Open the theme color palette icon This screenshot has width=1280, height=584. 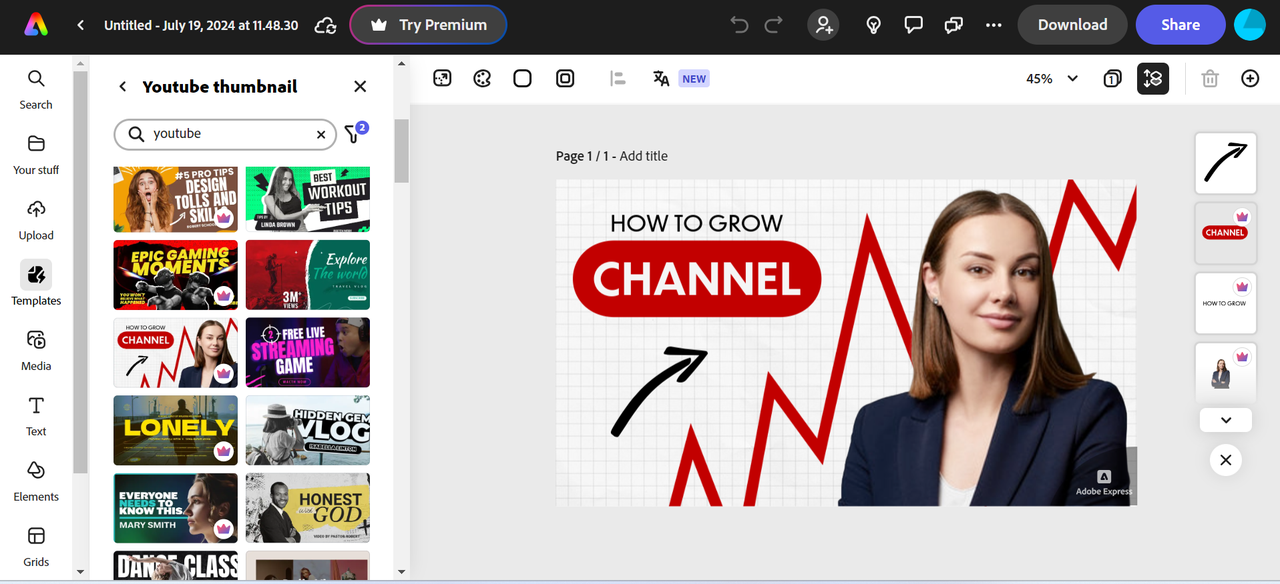click(482, 78)
